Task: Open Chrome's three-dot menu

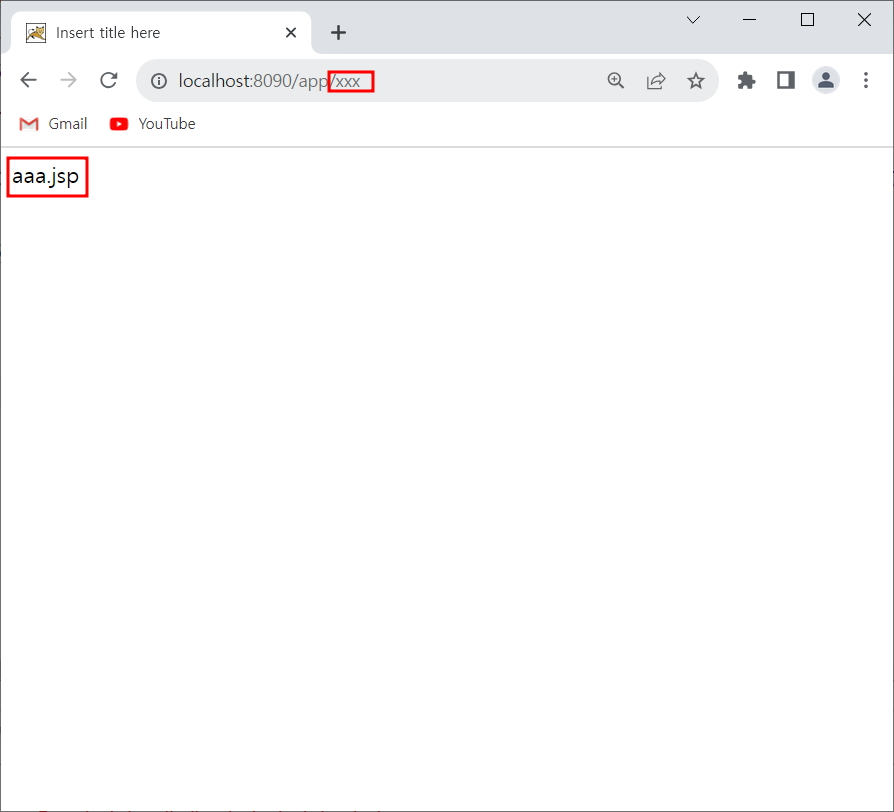Action: coord(865,80)
